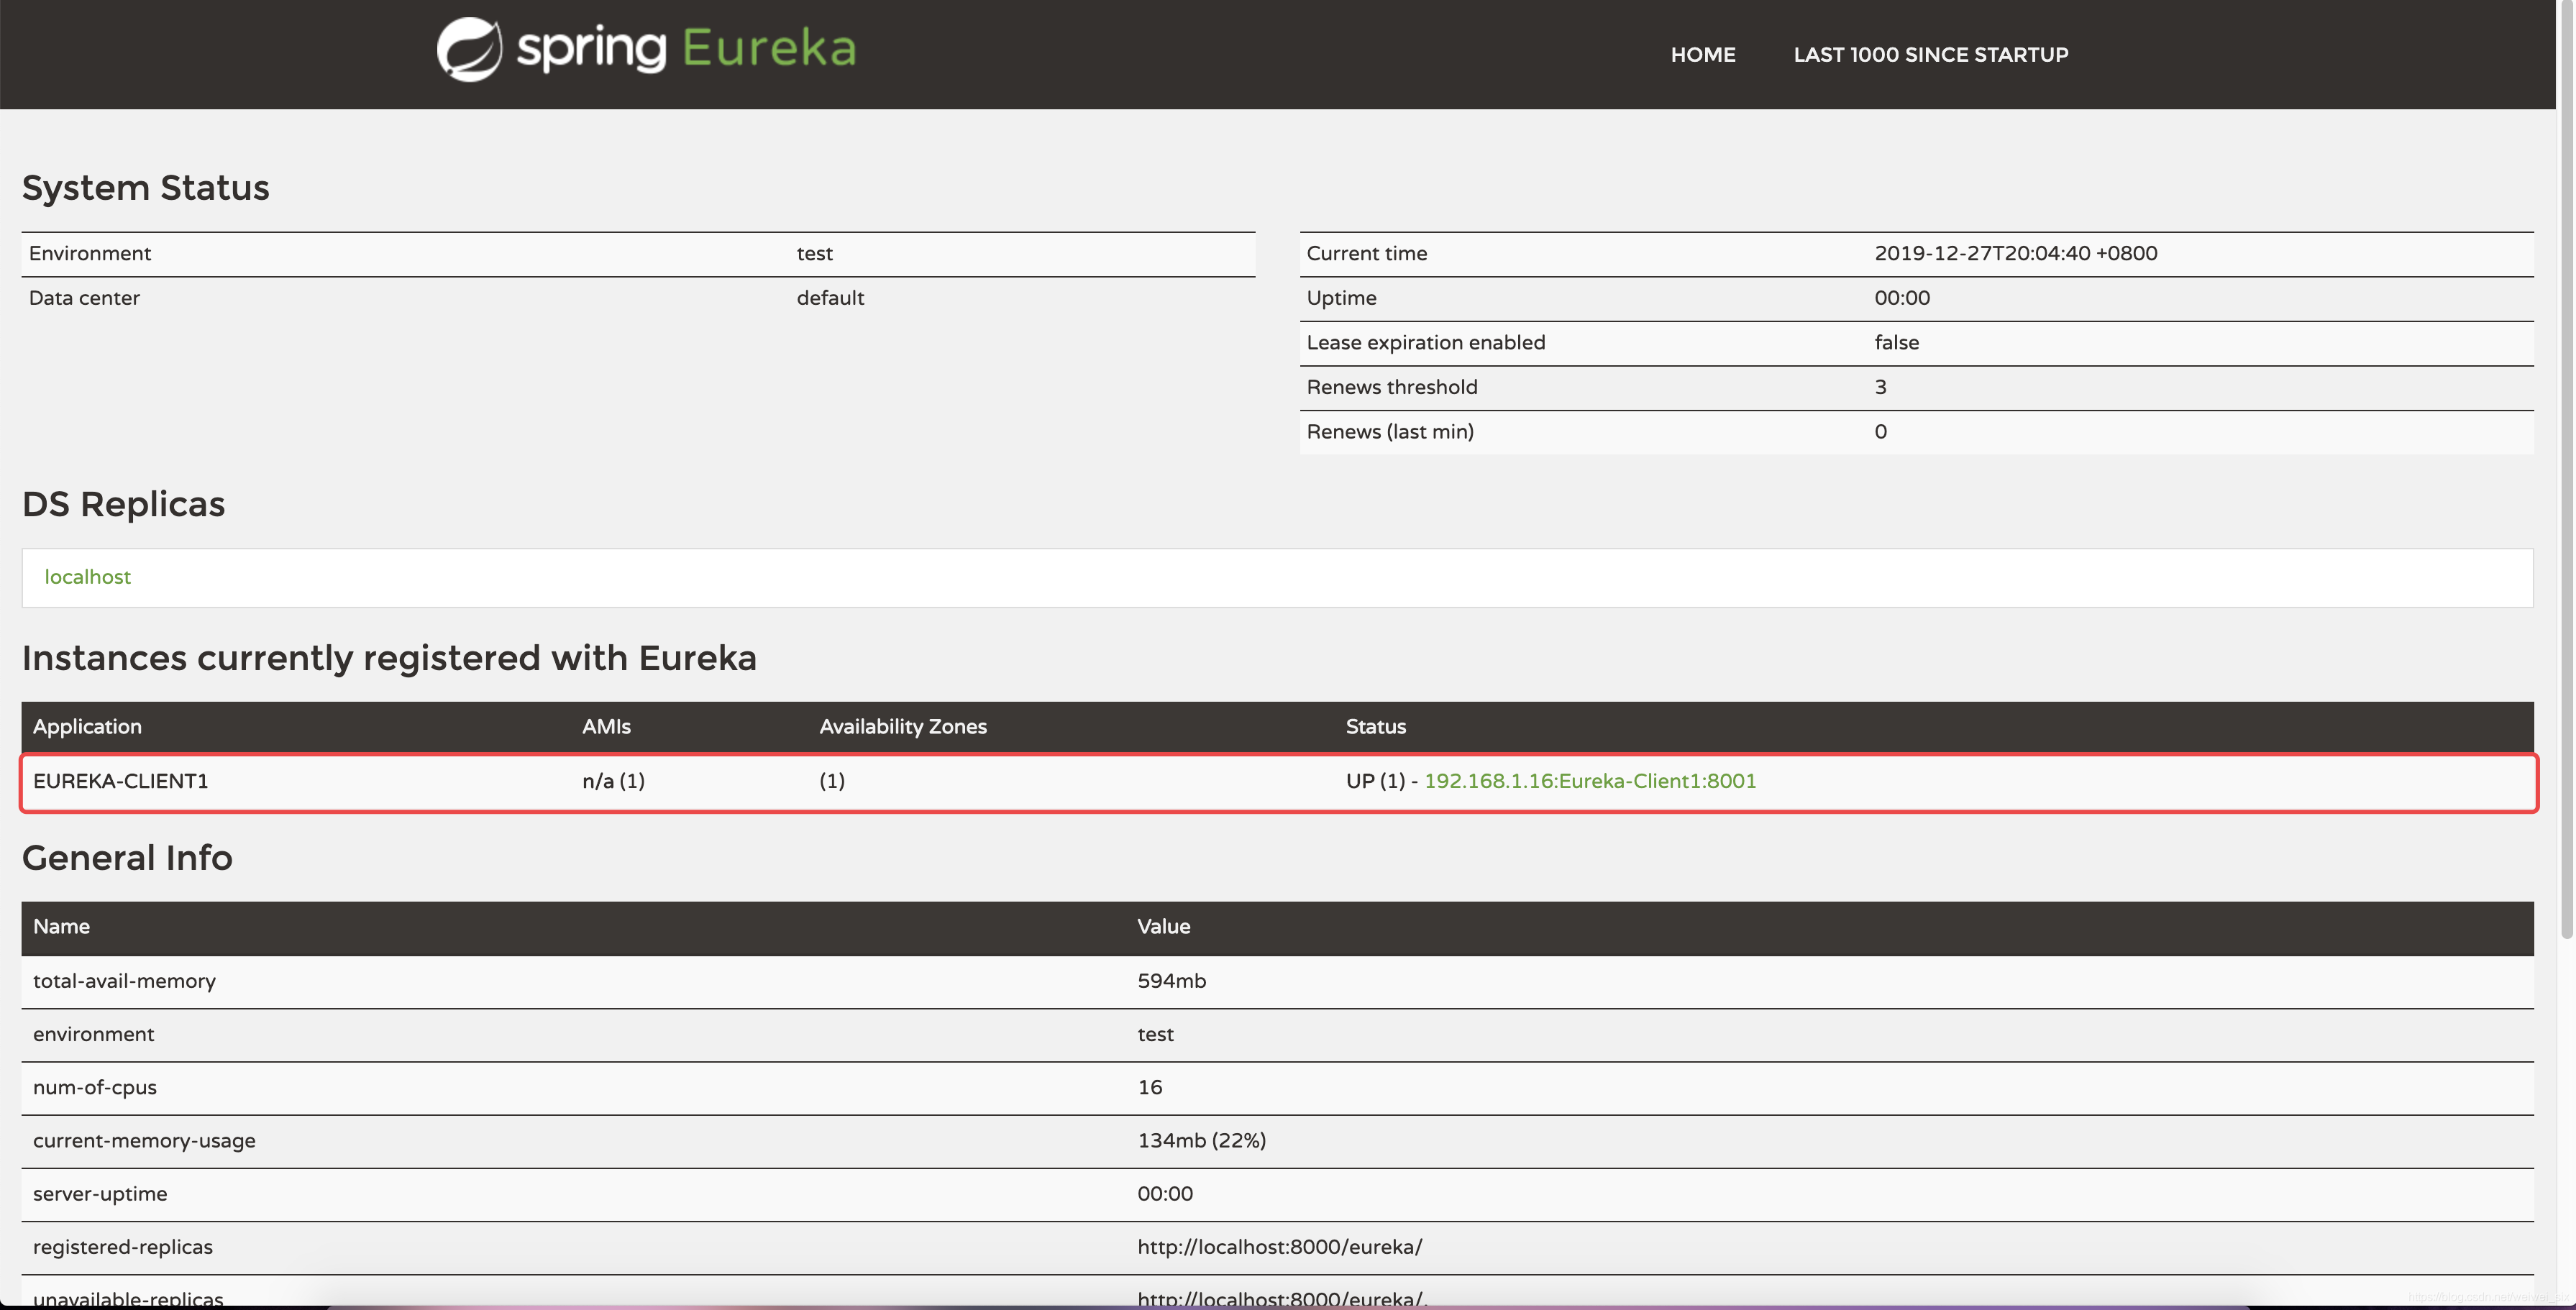Click the num-of-cpus value 16
Viewport: 2576px width, 1310px height.
[x=1149, y=1088]
